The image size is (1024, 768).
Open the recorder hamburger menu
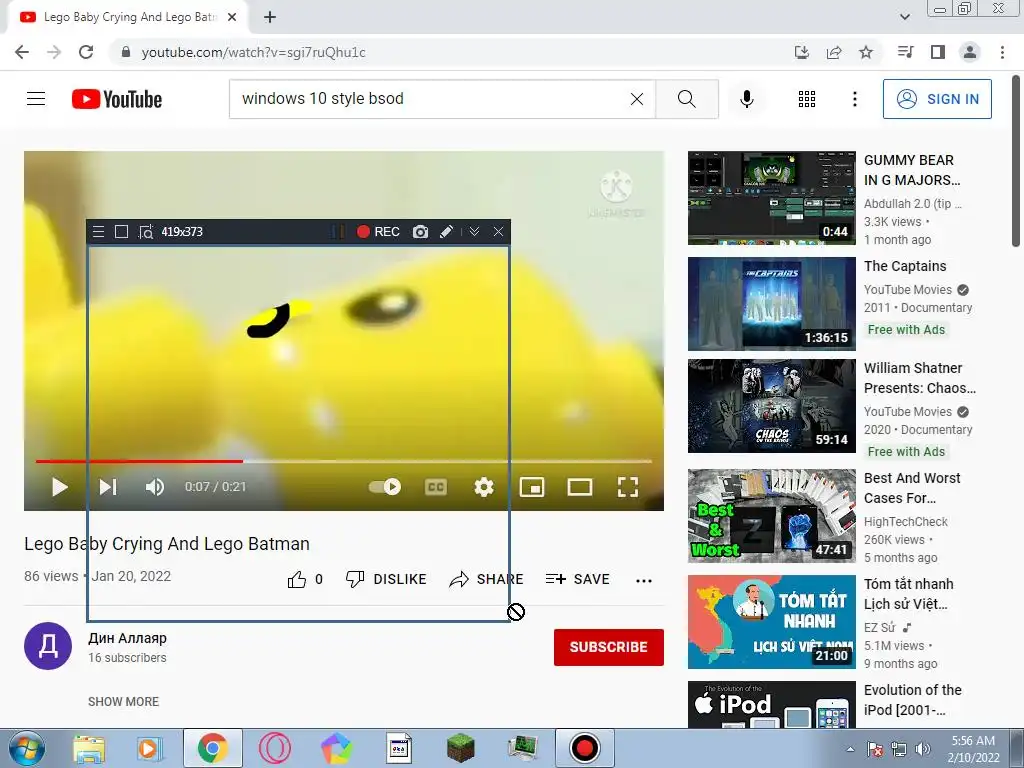(99, 231)
